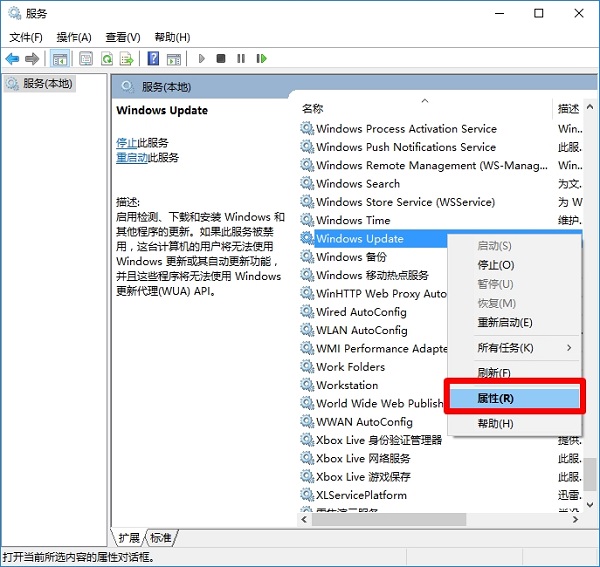The height and width of the screenshot is (567, 600).
Task: Open the Help question mark icon
Action: pos(153,59)
